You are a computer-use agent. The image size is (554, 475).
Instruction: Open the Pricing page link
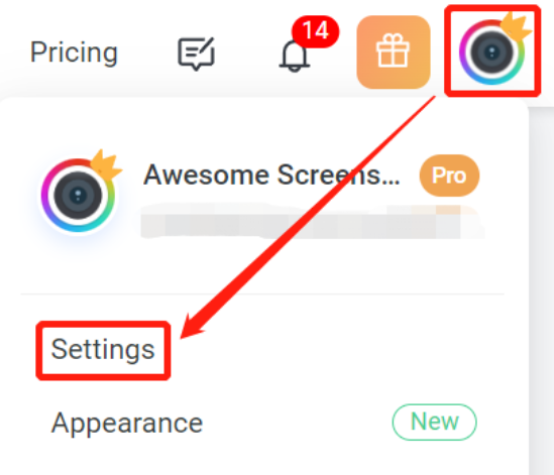(74, 53)
